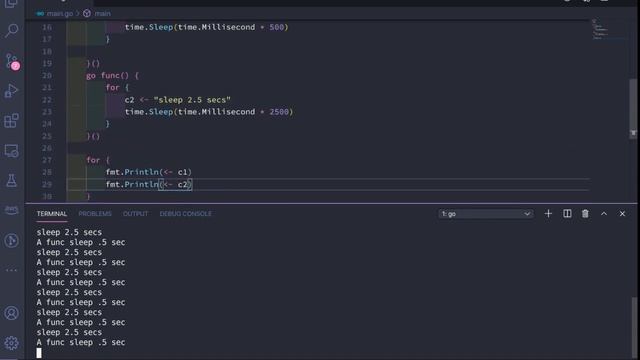The image size is (640, 360).
Task: Open the Search view in activity bar
Action: pos(12,31)
